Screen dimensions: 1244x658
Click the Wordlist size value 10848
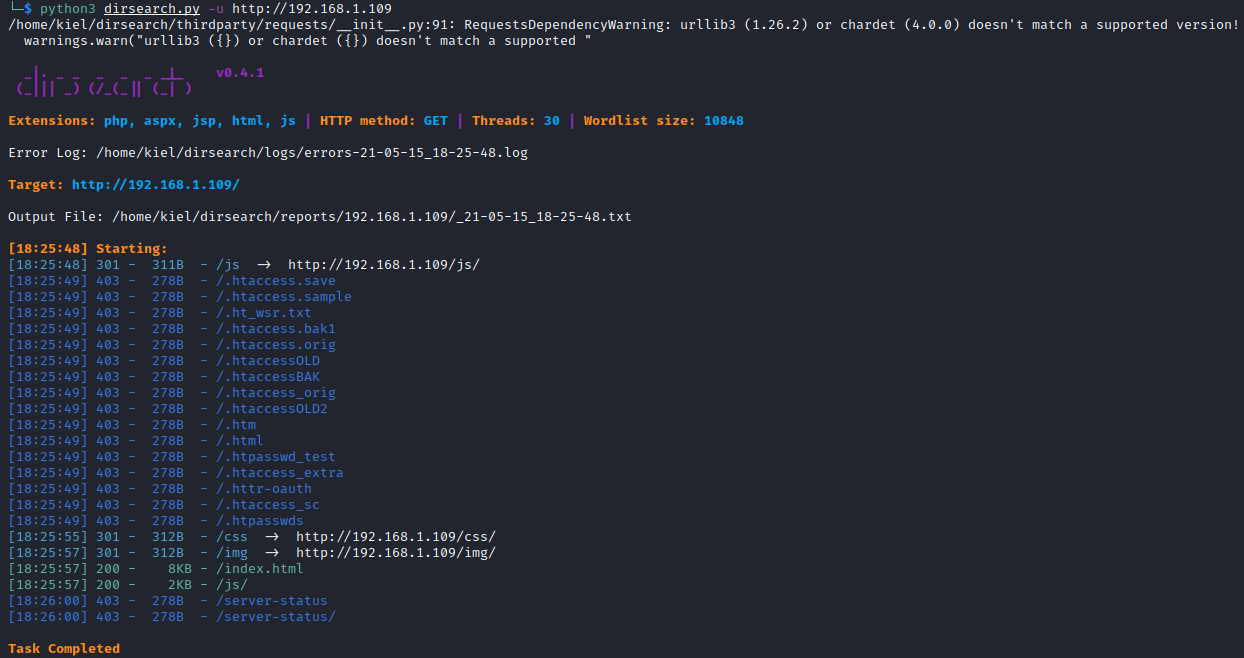coord(723,121)
